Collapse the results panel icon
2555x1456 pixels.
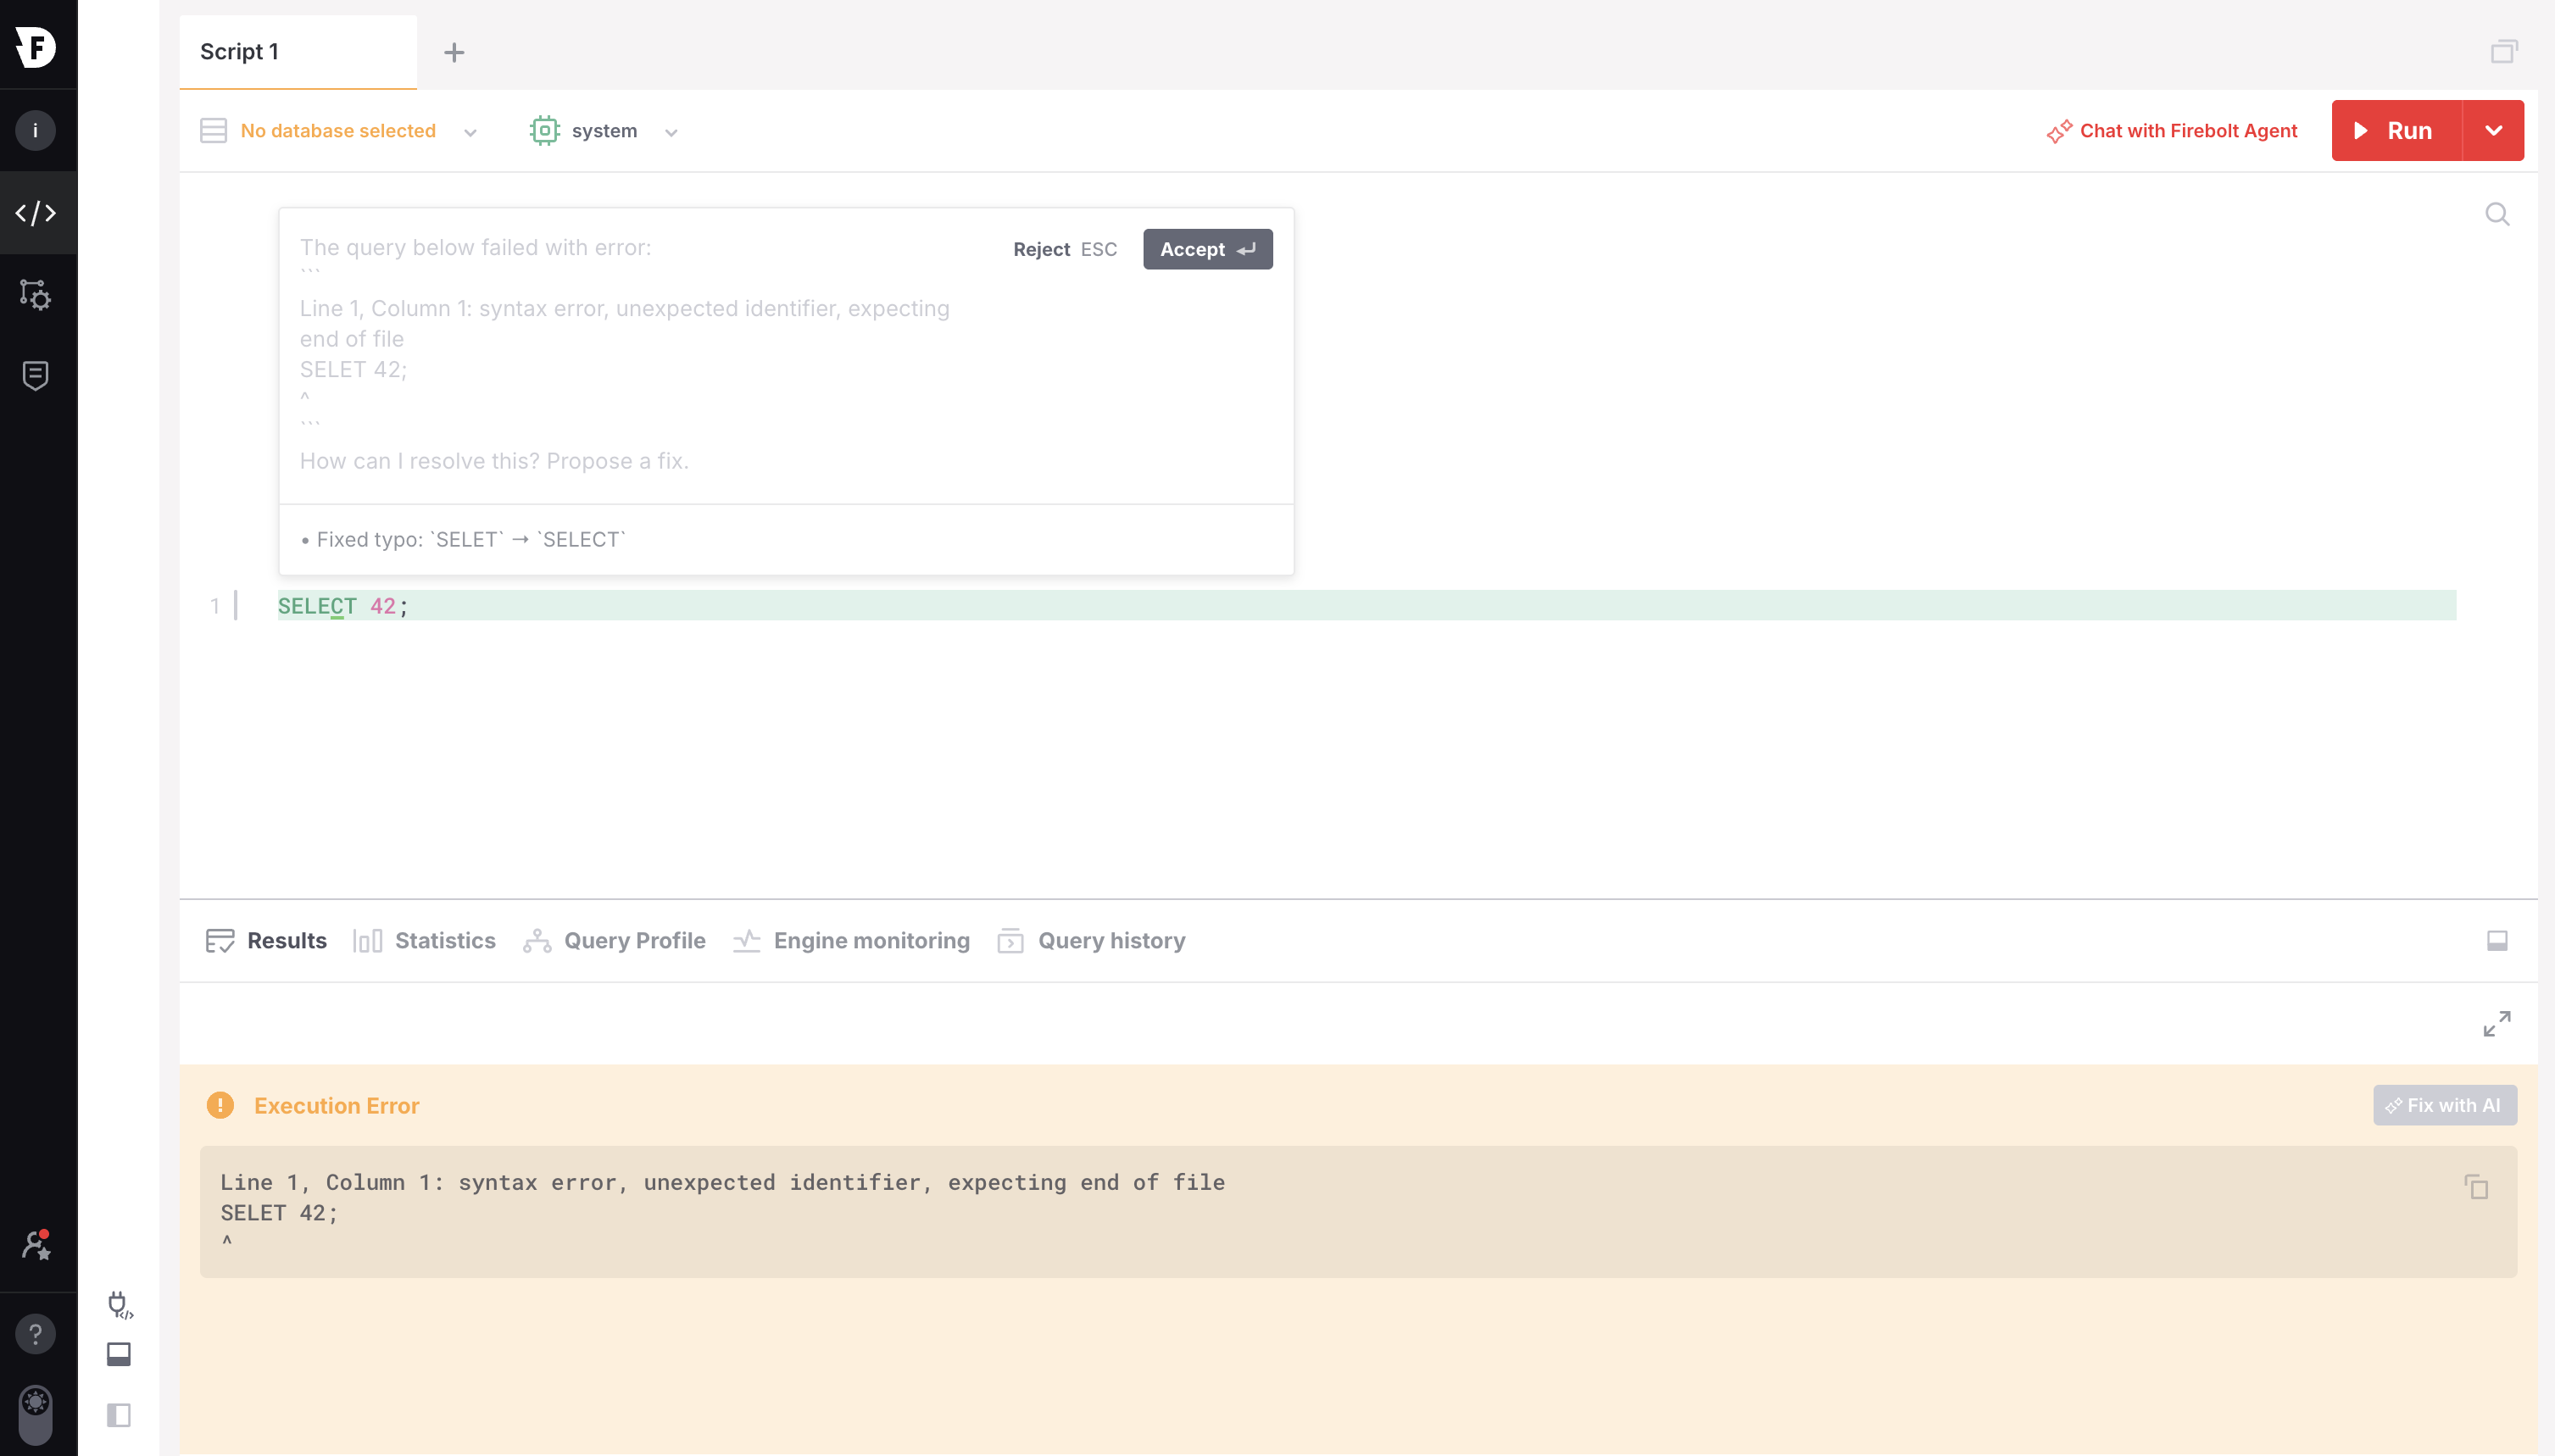(x=2497, y=940)
